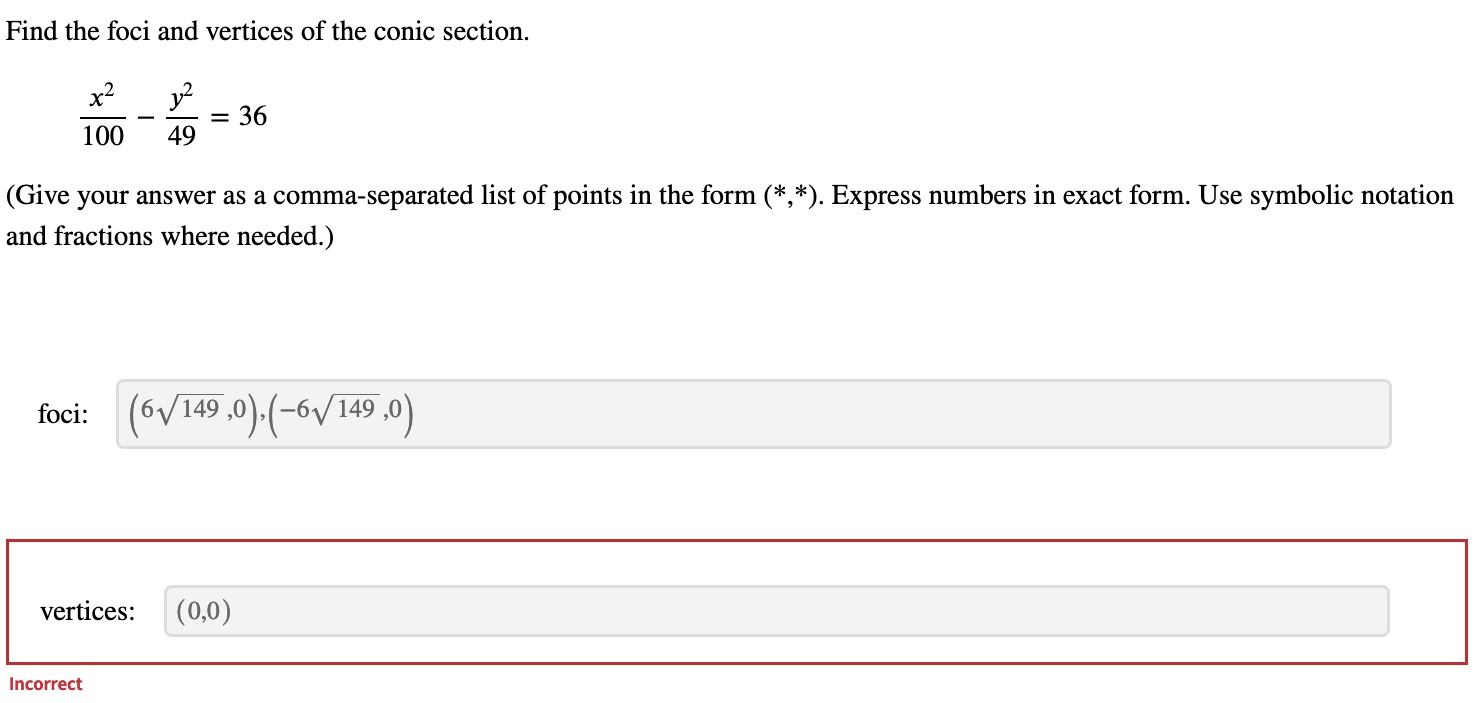1477x703 pixels.
Task: Select the entered foci answer expression
Action: [270, 410]
